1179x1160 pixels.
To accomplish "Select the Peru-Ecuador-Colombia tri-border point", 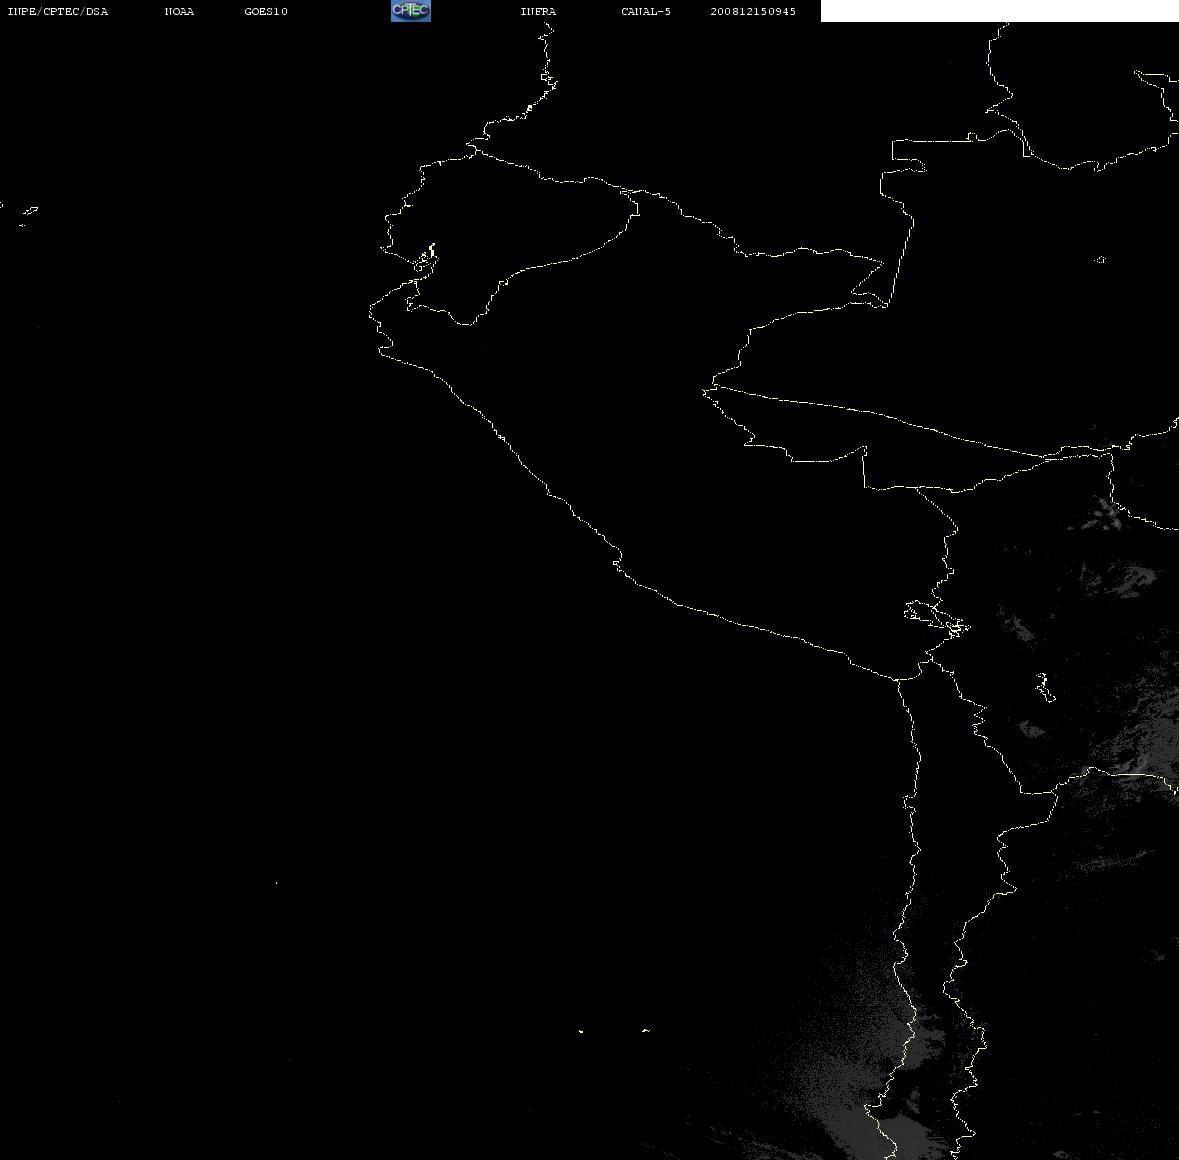I will click(630, 192).
